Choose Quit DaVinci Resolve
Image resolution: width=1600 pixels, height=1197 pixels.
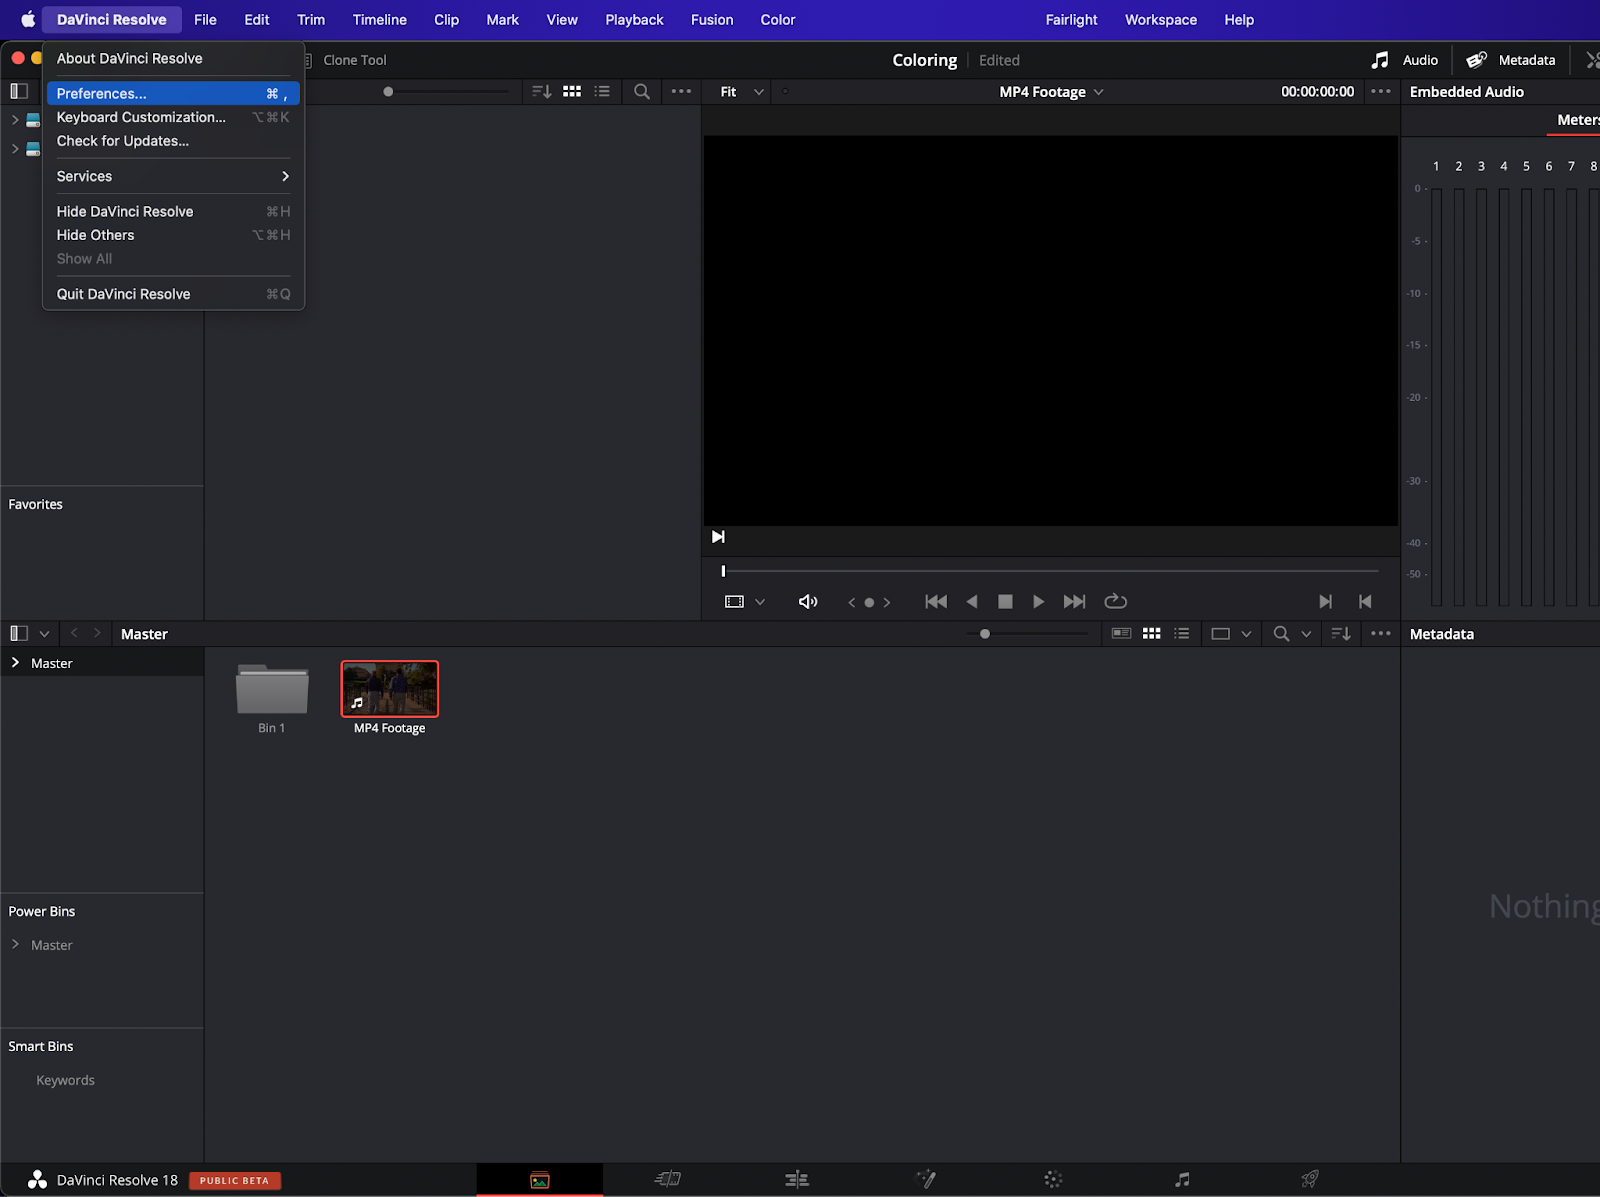pos(173,294)
